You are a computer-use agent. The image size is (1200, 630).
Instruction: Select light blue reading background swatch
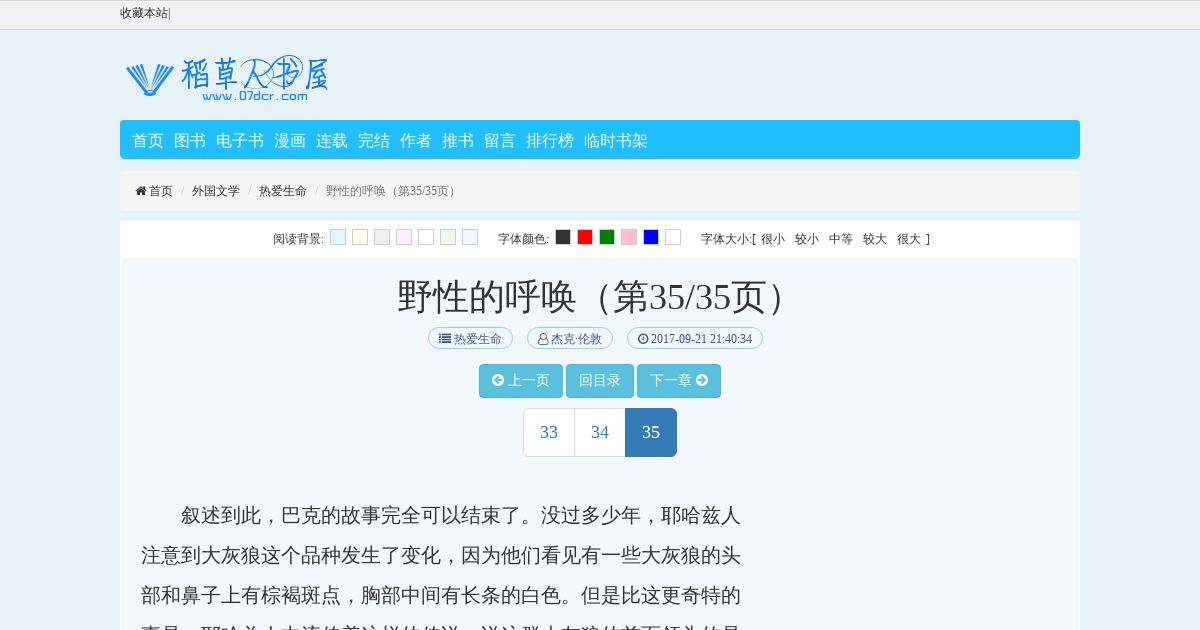pyautogui.click(x=338, y=237)
